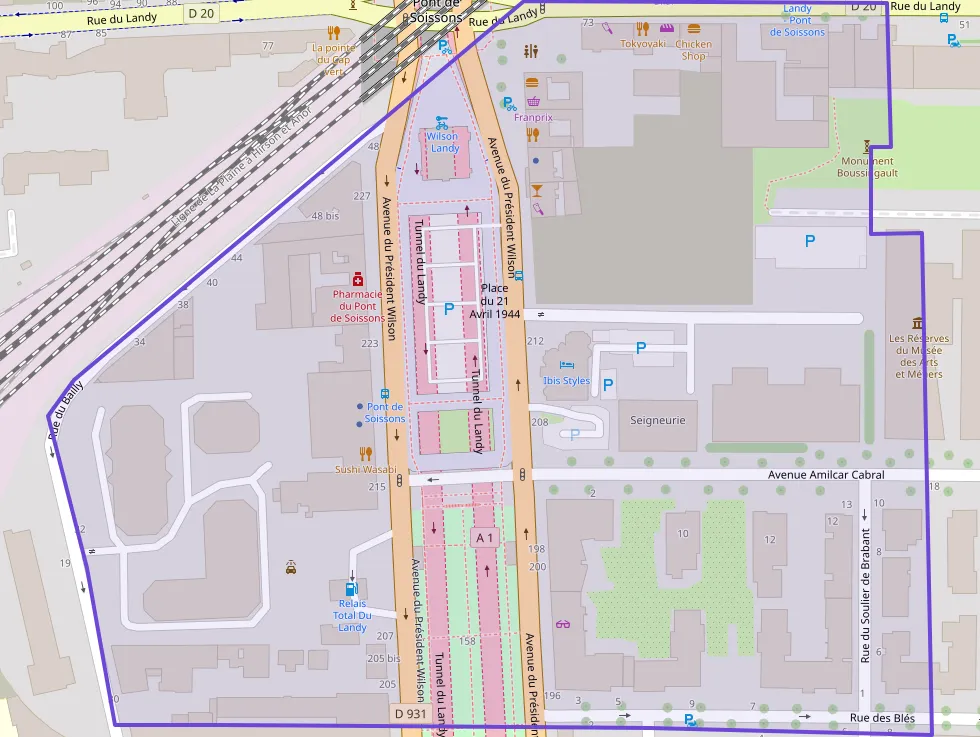Select the purple optician glasses icon
Image resolution: width=980 pixels, height=737 pixels.
click(562, 625)
